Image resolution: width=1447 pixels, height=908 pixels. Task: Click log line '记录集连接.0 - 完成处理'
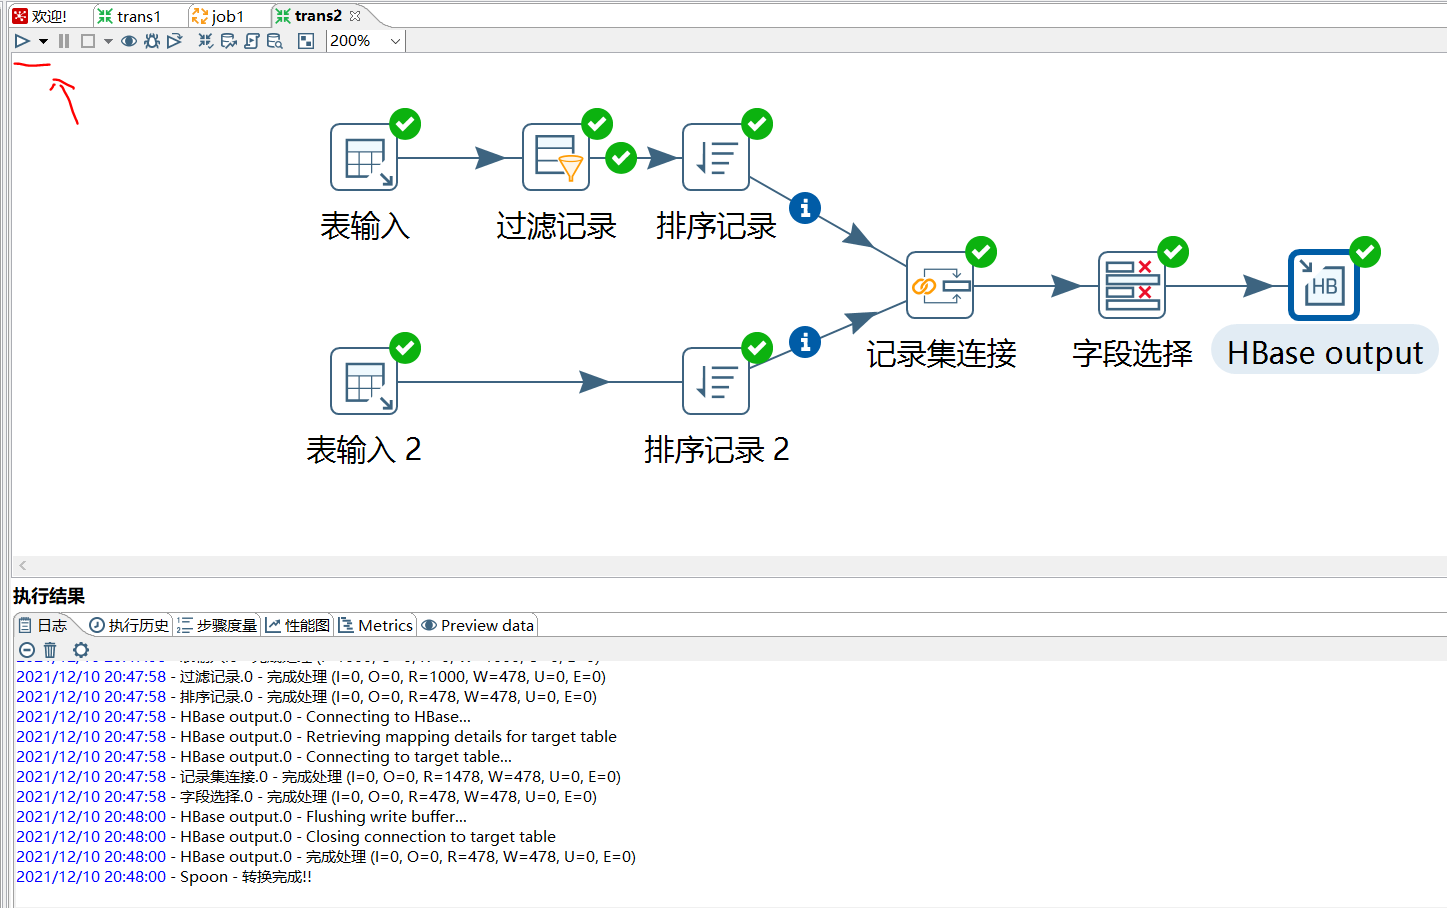point(318,776)
